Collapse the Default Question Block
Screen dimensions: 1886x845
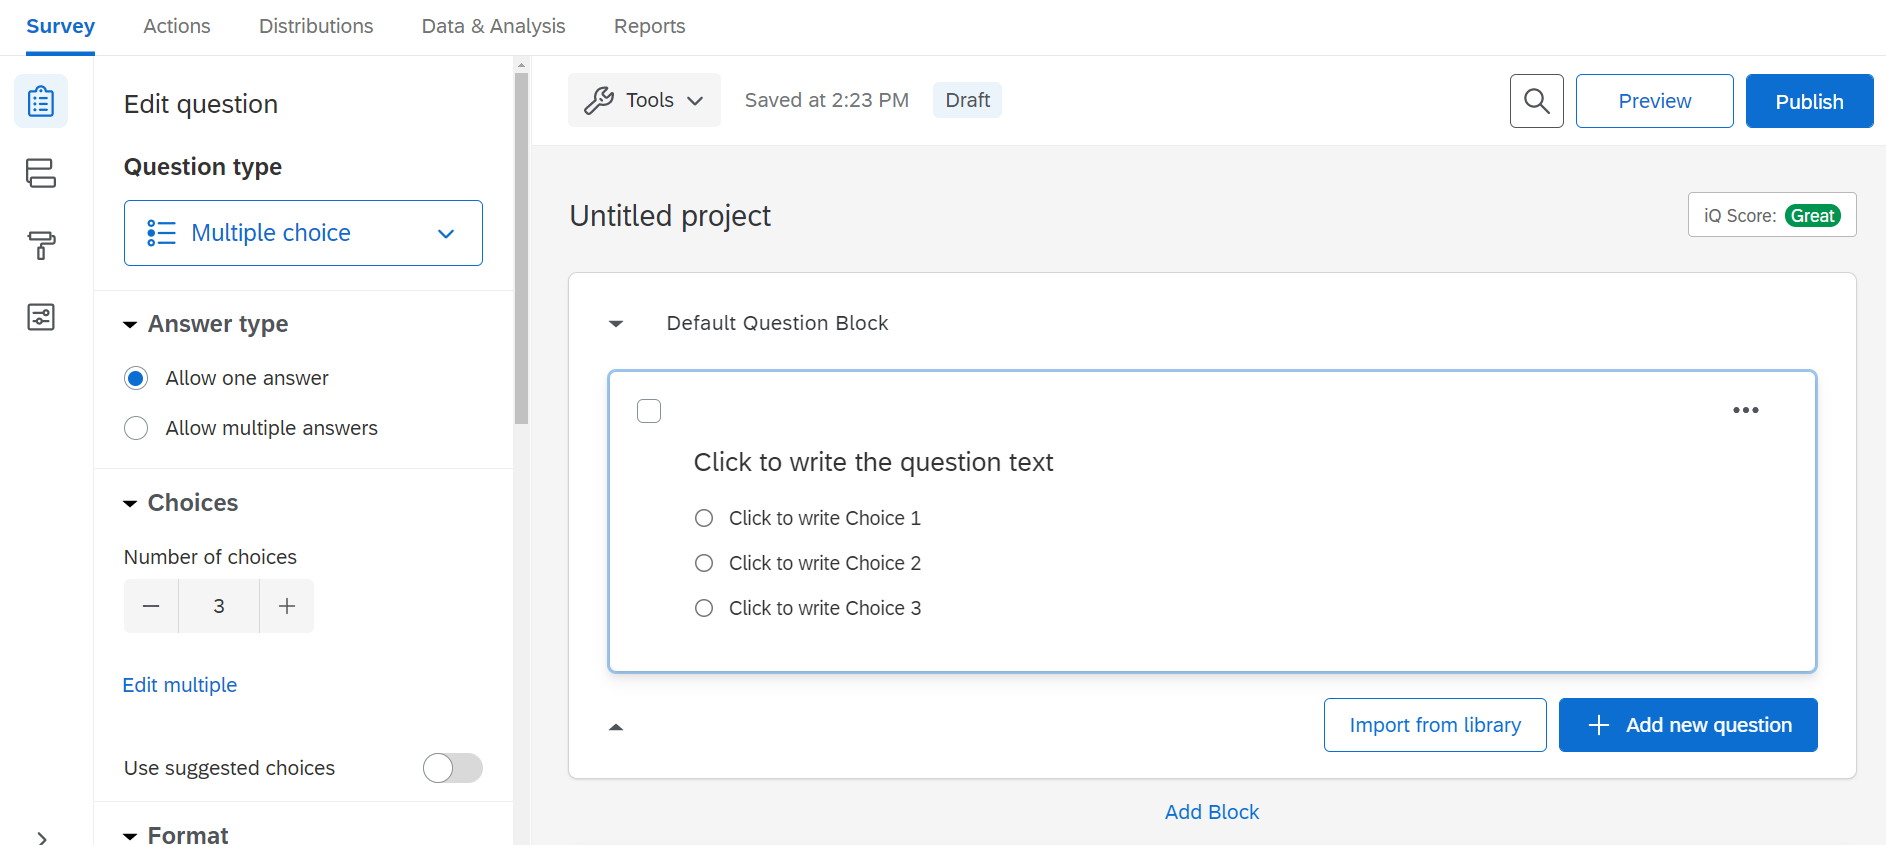pyautogui.click(x=616, y=323)
